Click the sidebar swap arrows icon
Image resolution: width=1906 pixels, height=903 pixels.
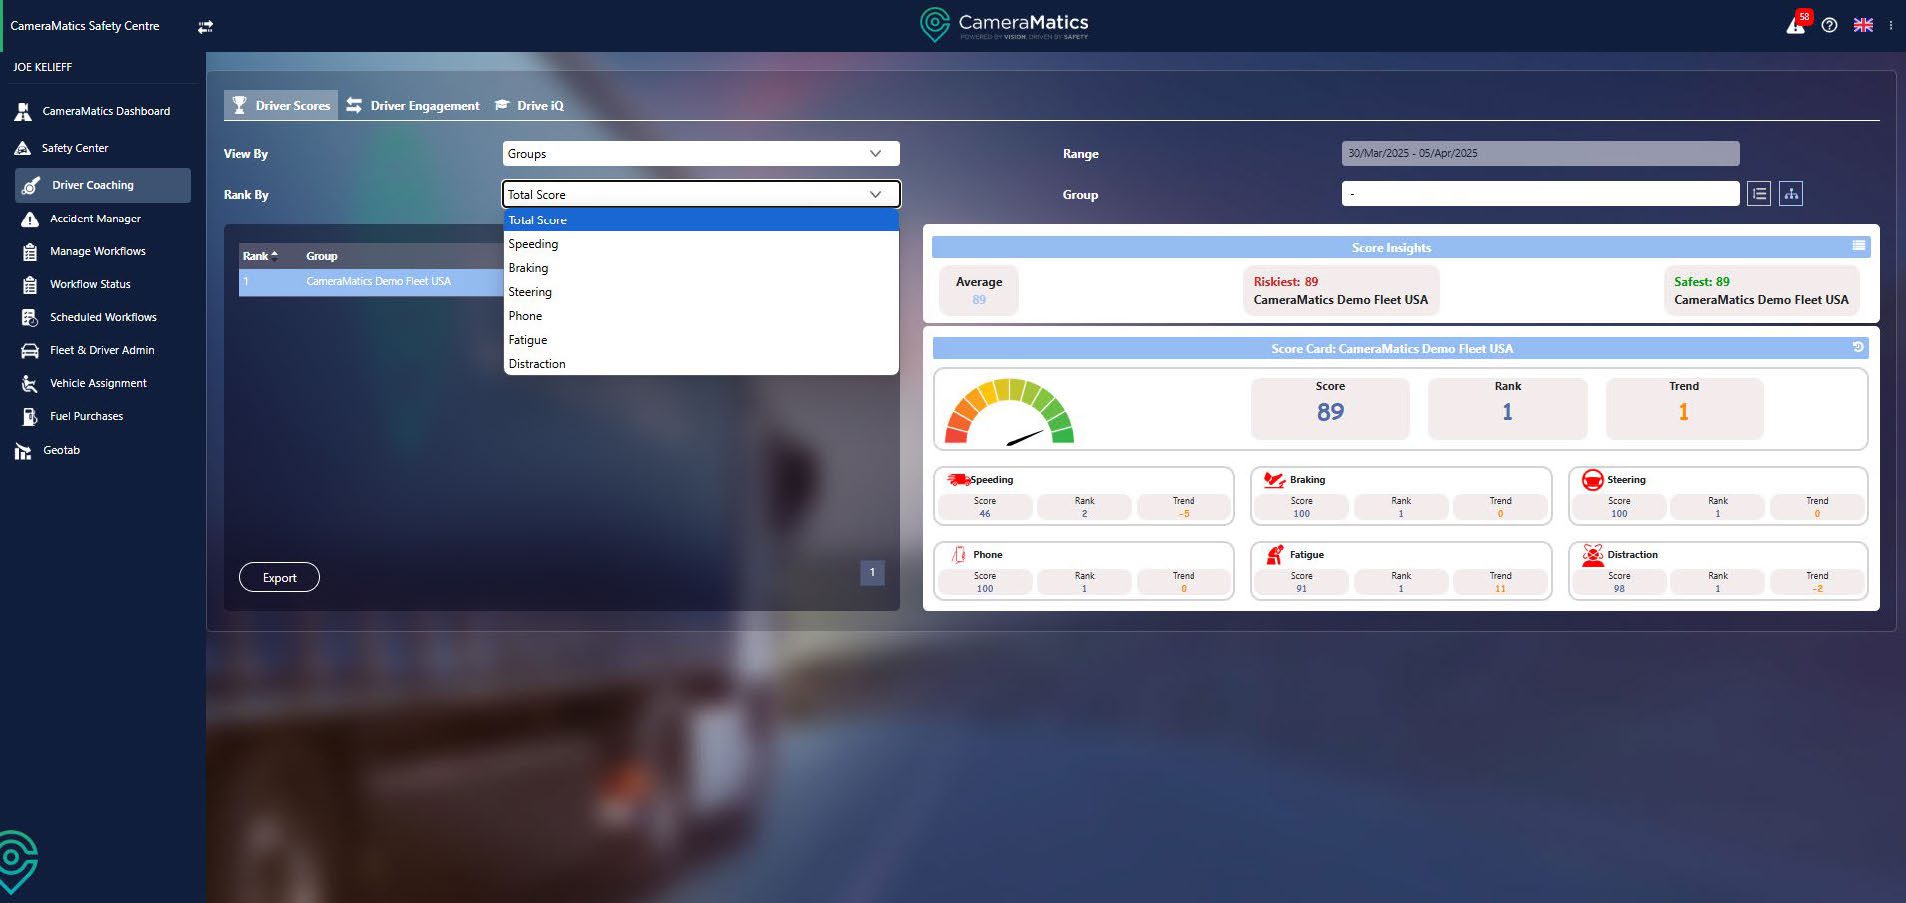pyautogui.click(x=205, y=27)
